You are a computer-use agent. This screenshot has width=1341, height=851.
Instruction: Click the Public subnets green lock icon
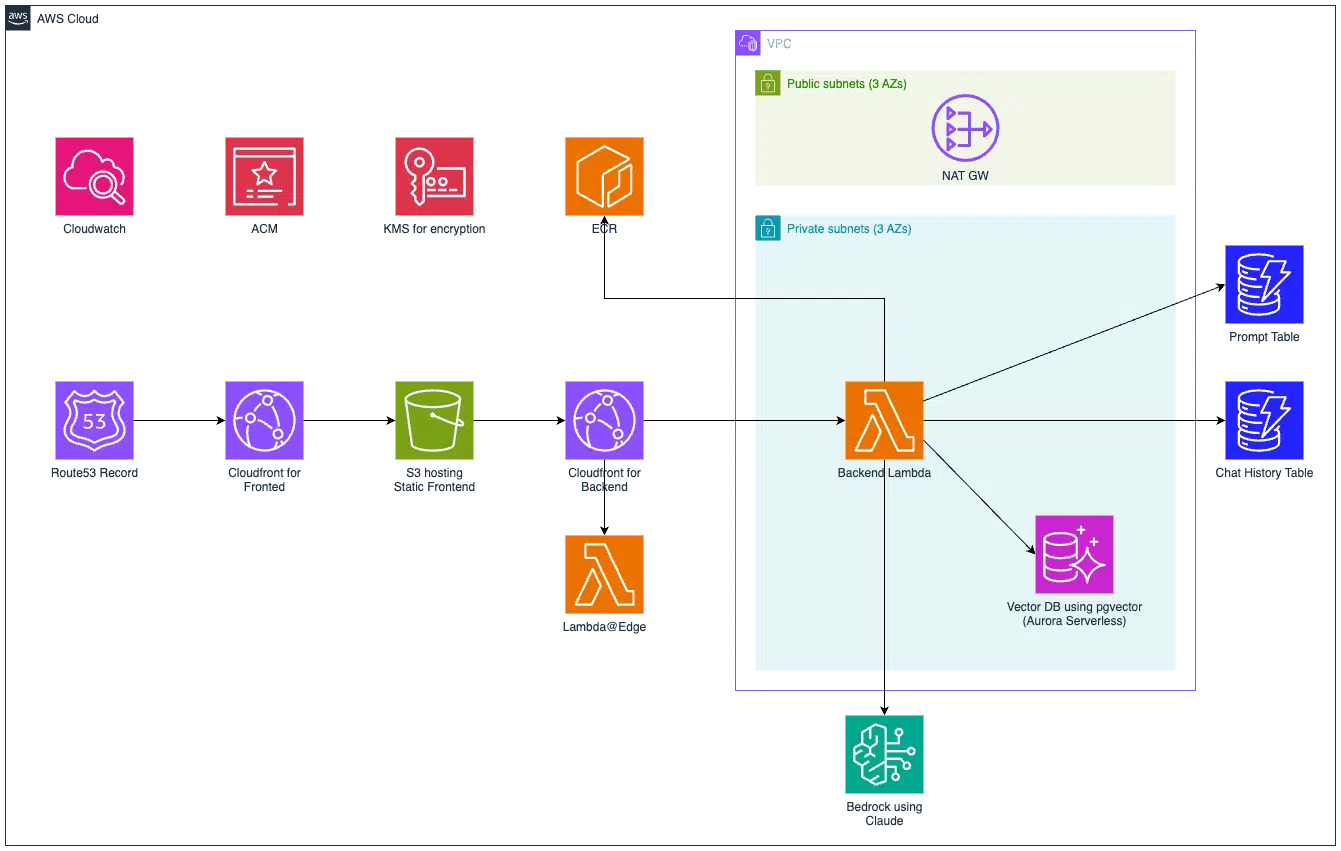[767, 82]
